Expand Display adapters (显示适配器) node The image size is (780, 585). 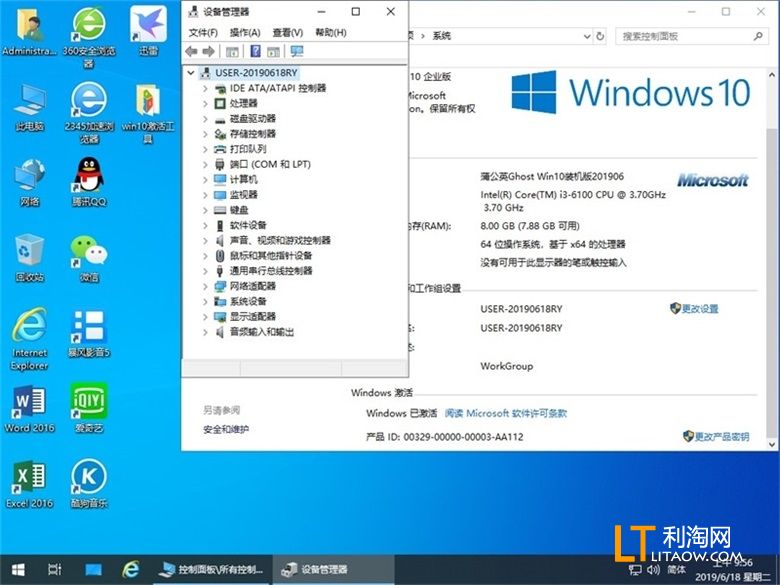click(x=205, y=317)
